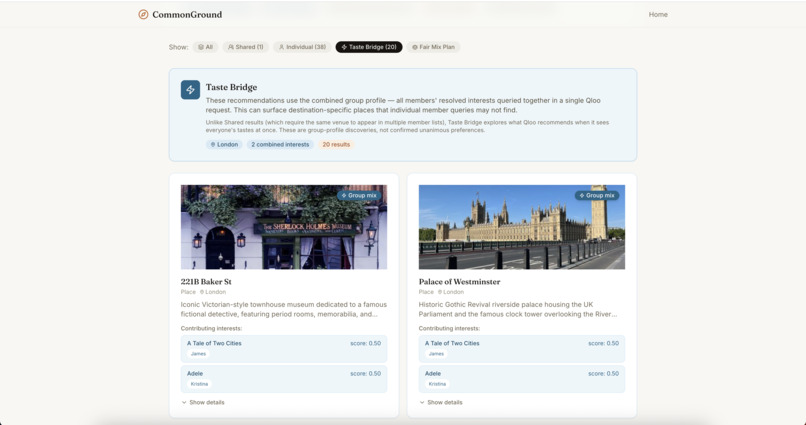Click Contributing interests label in 221B card
The width and height of the screenshot is (806, 425).
[211, 328]
